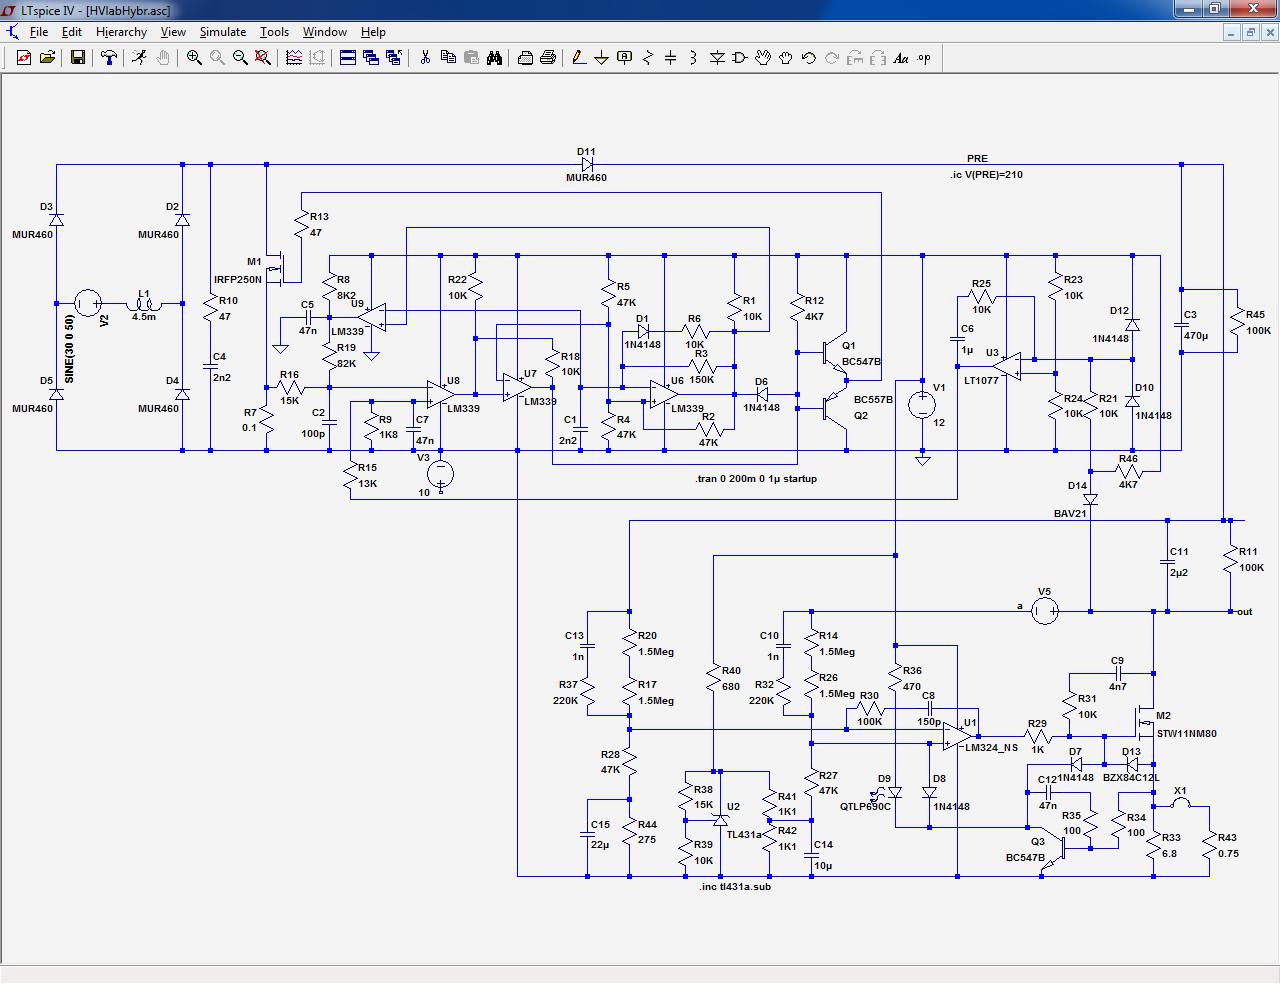Screen dimensions: 1280x984
Task: Click the BC557B transistor label
Action: (x=873, y=400)
